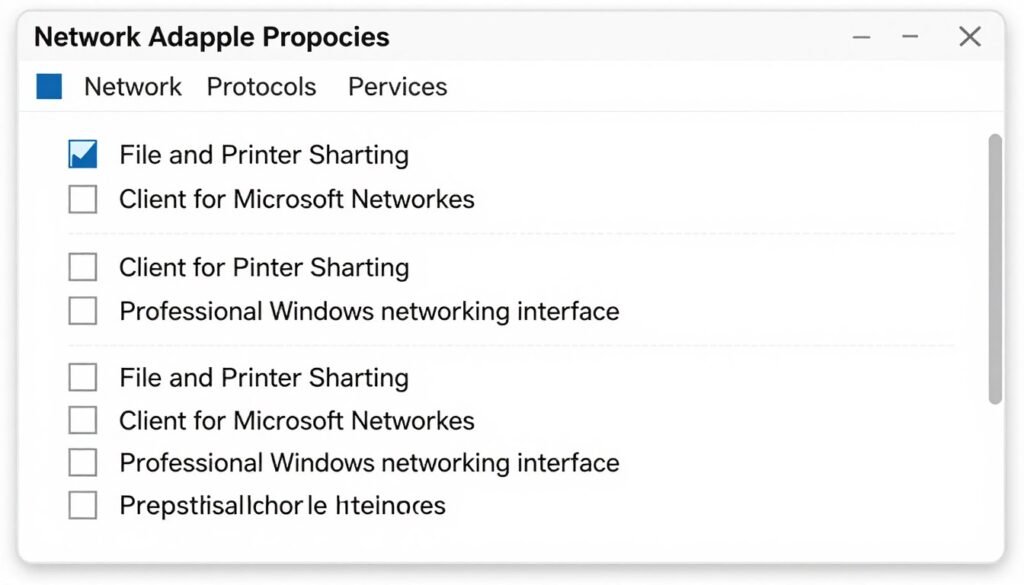This screenshot has height=585, width=1024.
Task: Open the Pervices menu
Action: [397, 87]
